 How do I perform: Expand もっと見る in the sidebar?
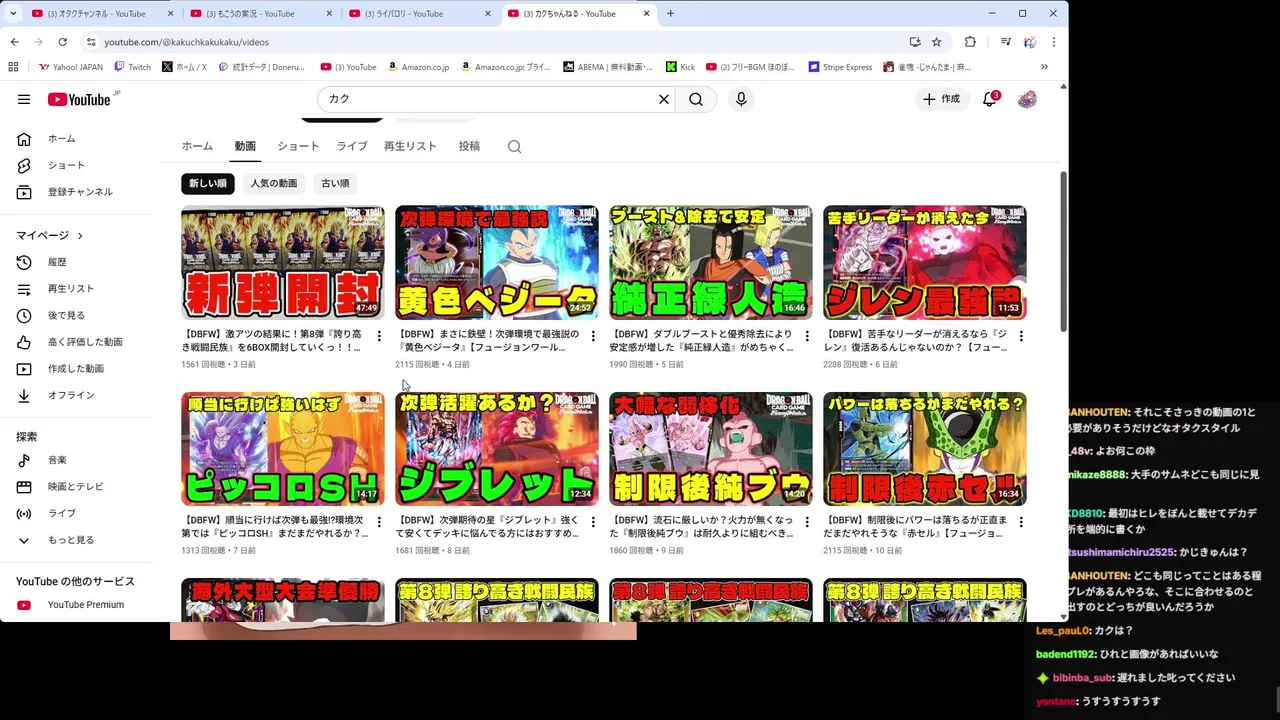[76, 540]
